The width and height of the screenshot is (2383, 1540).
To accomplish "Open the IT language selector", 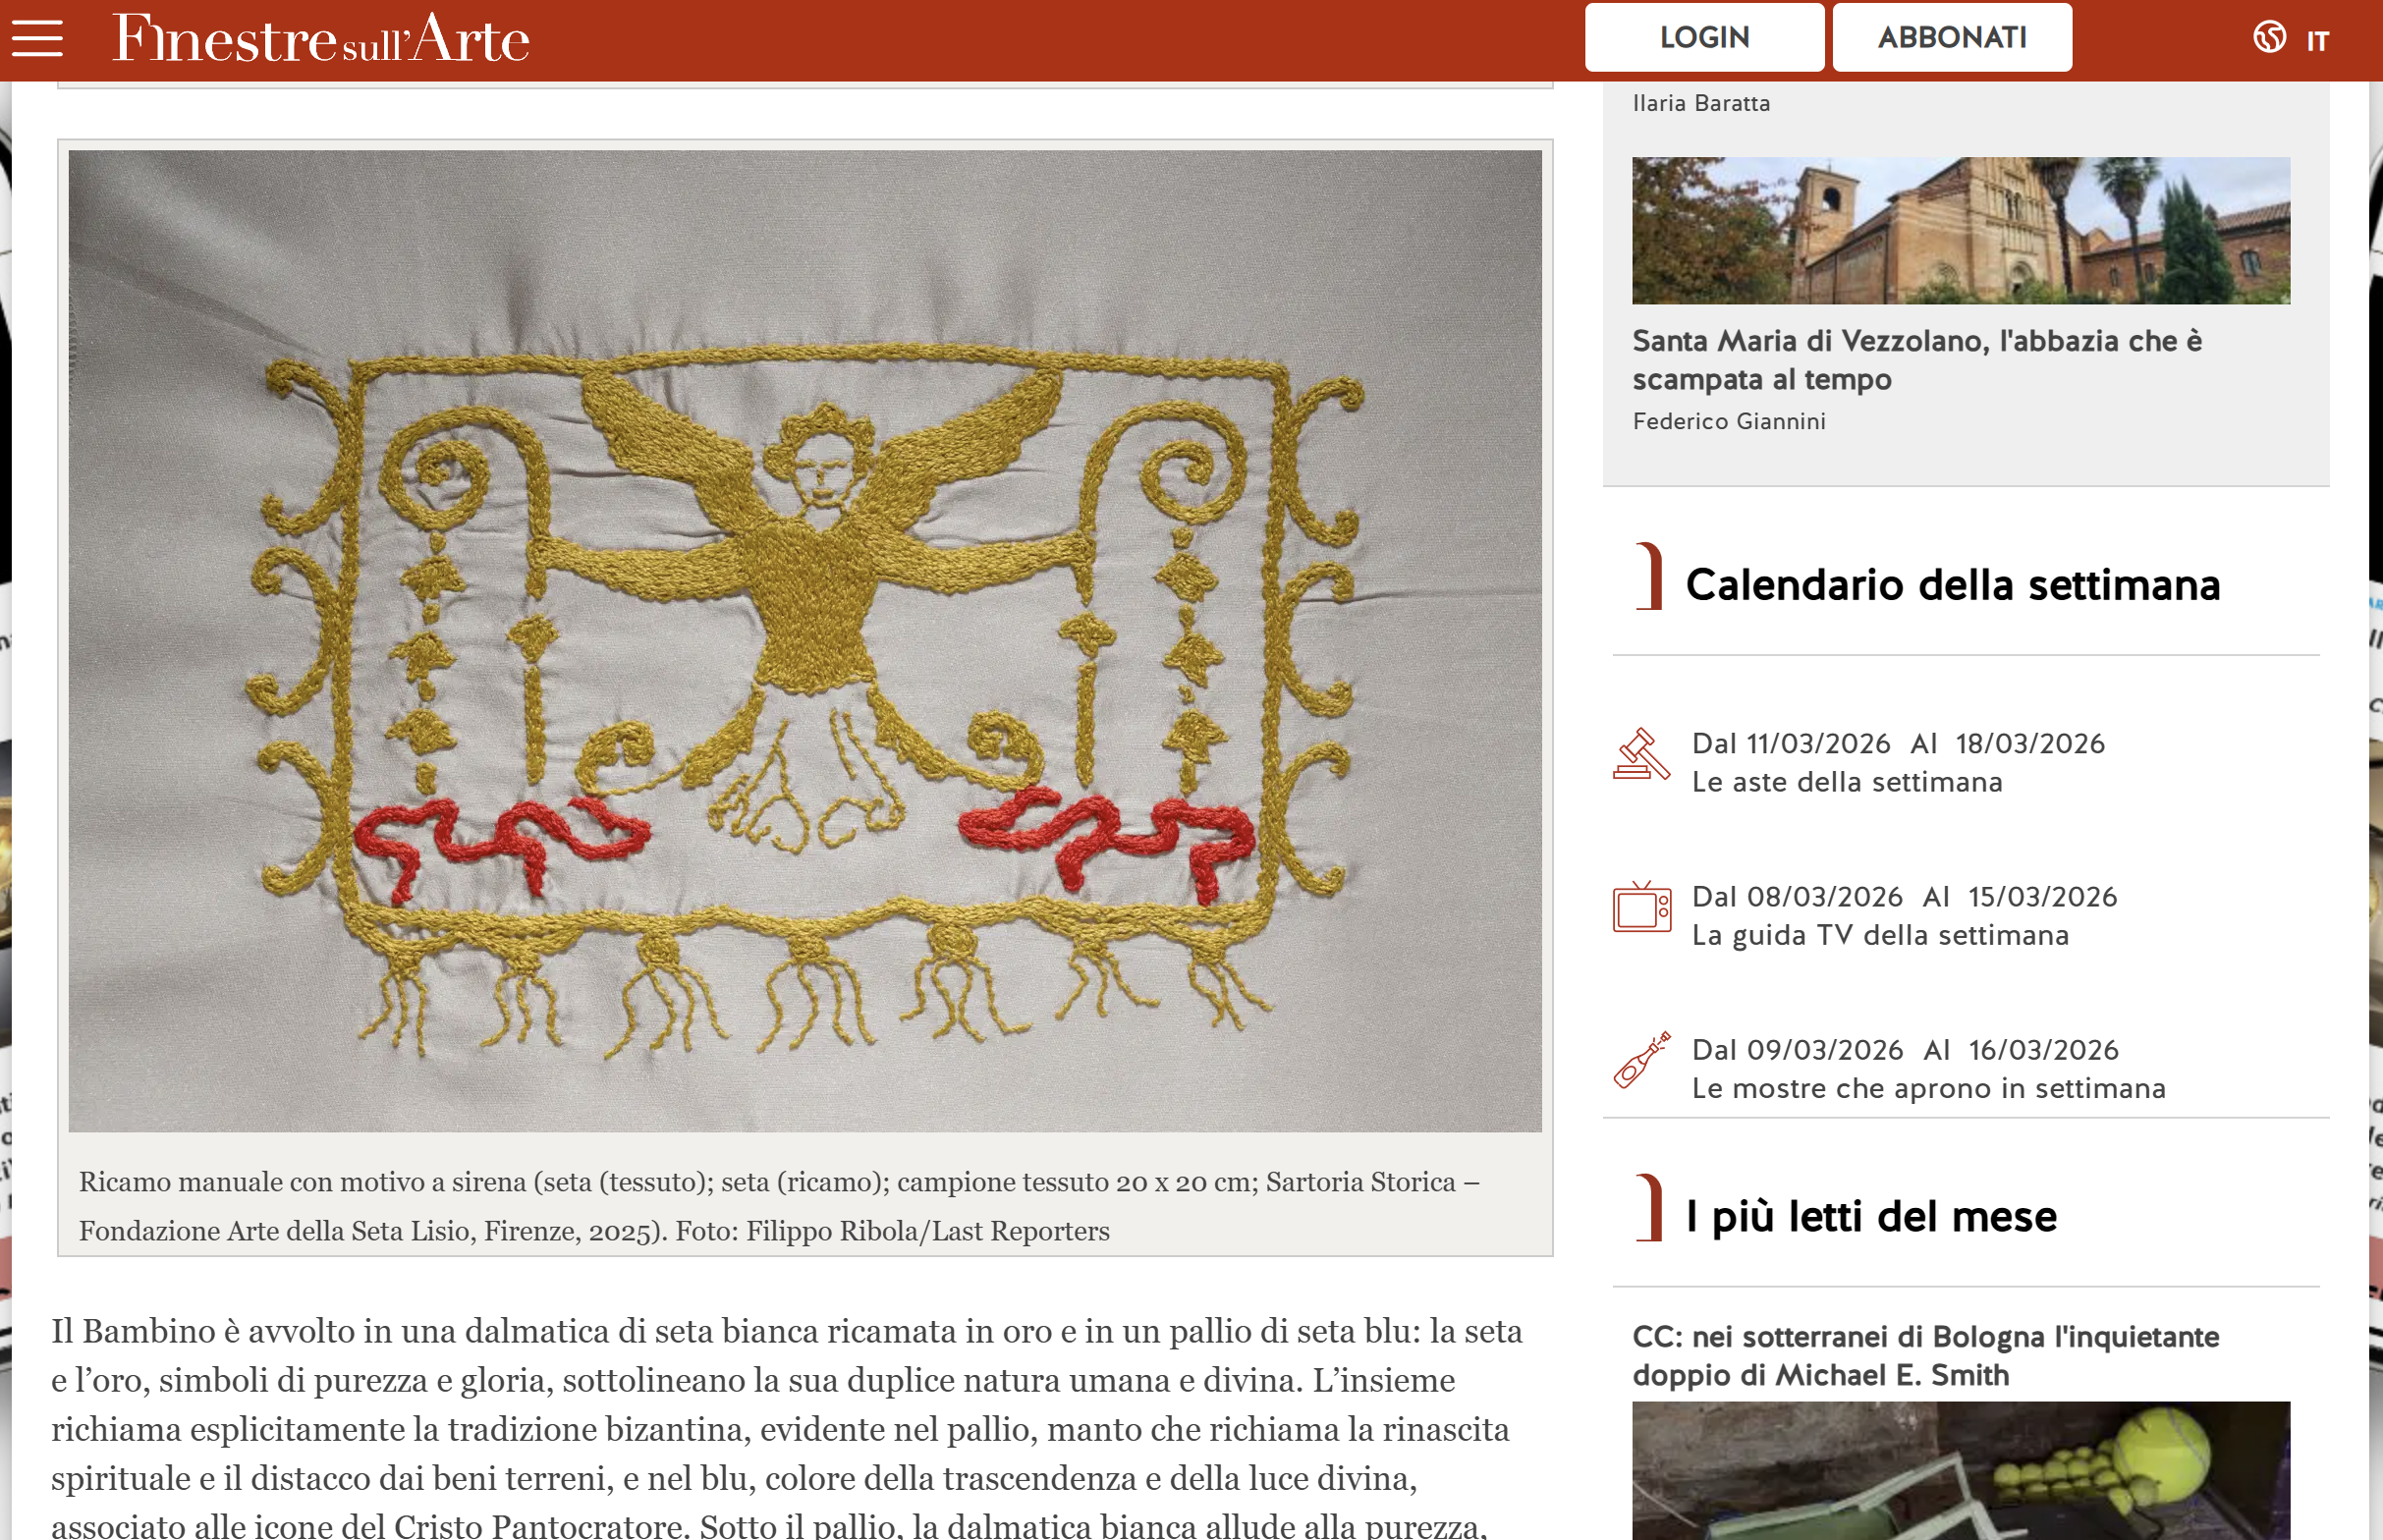I will pyautogui.click(x=2317, y=41).
